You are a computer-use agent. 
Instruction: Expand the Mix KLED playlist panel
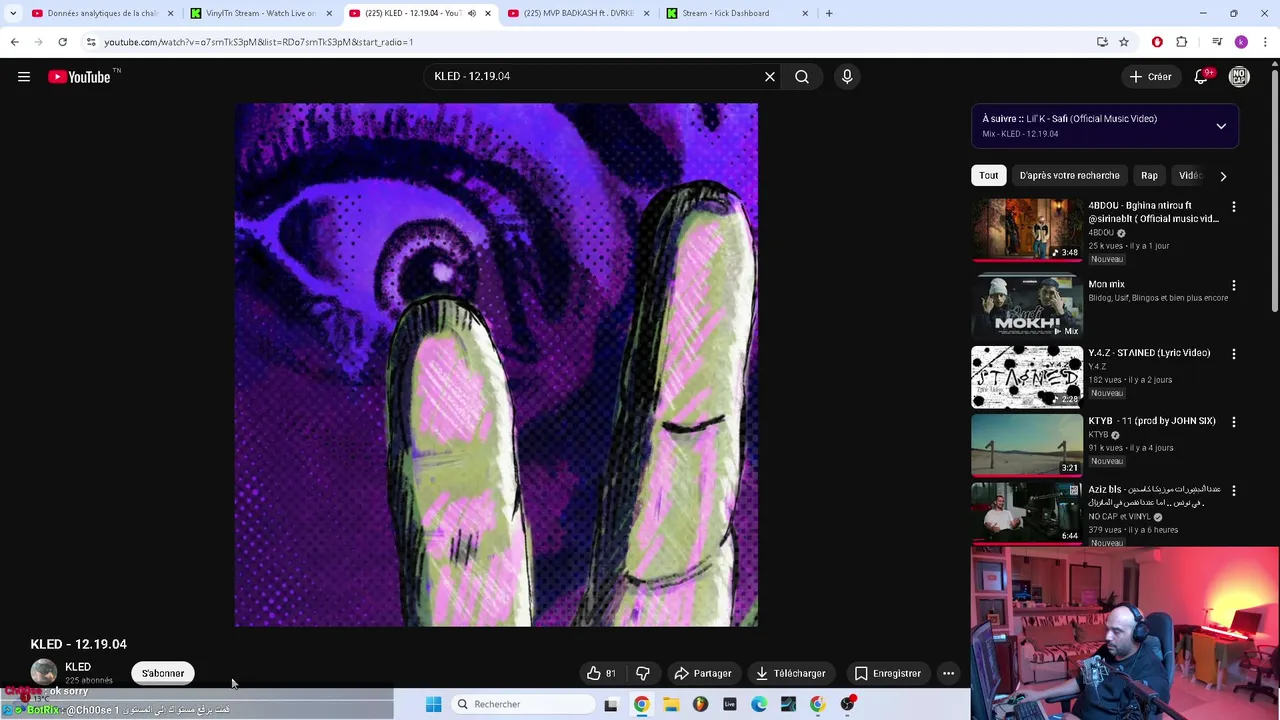tap(1221, 126)
